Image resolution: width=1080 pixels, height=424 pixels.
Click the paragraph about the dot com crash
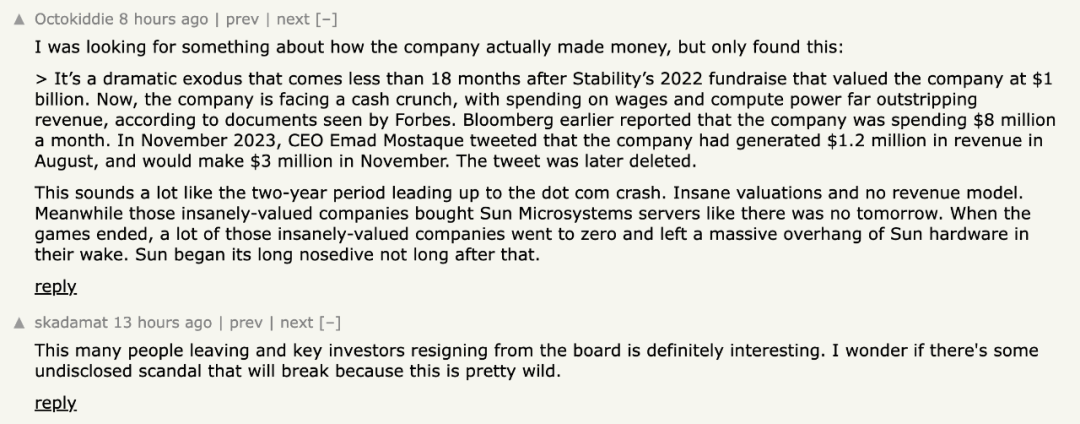(x=532, y=224)
